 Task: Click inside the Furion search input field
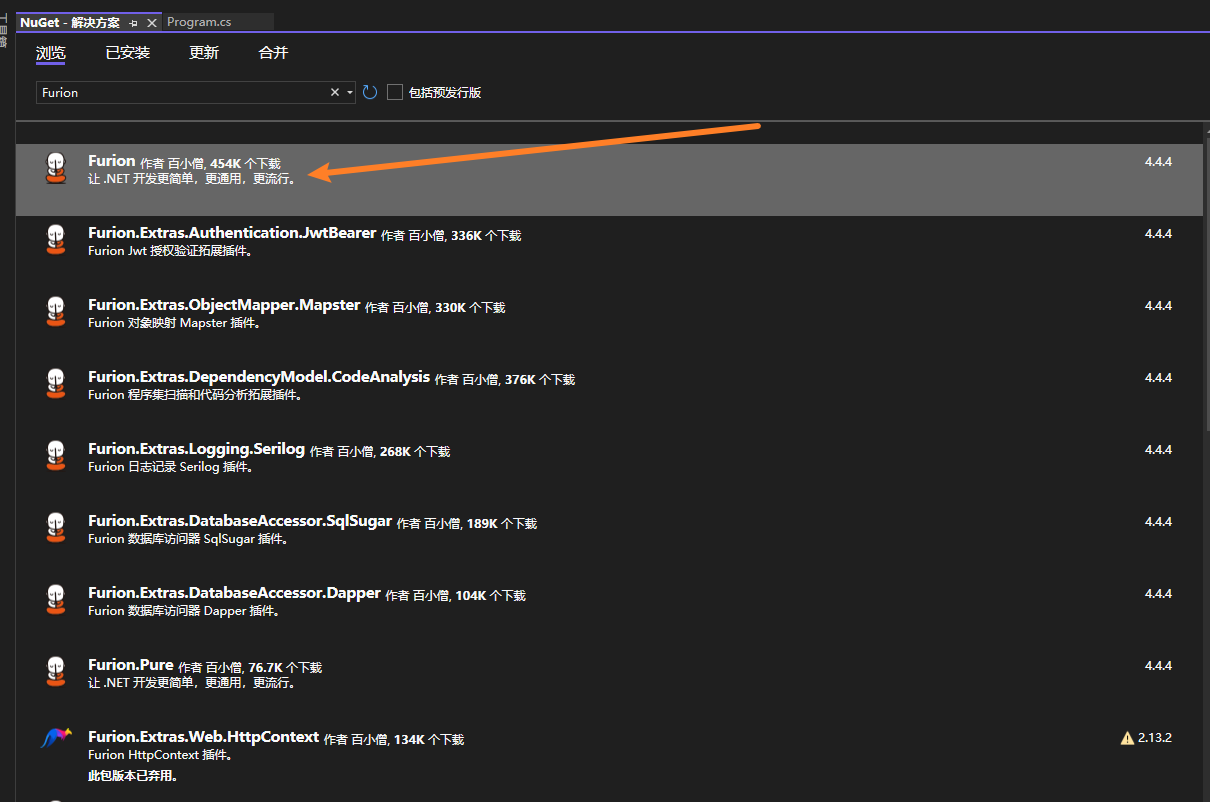180,92
